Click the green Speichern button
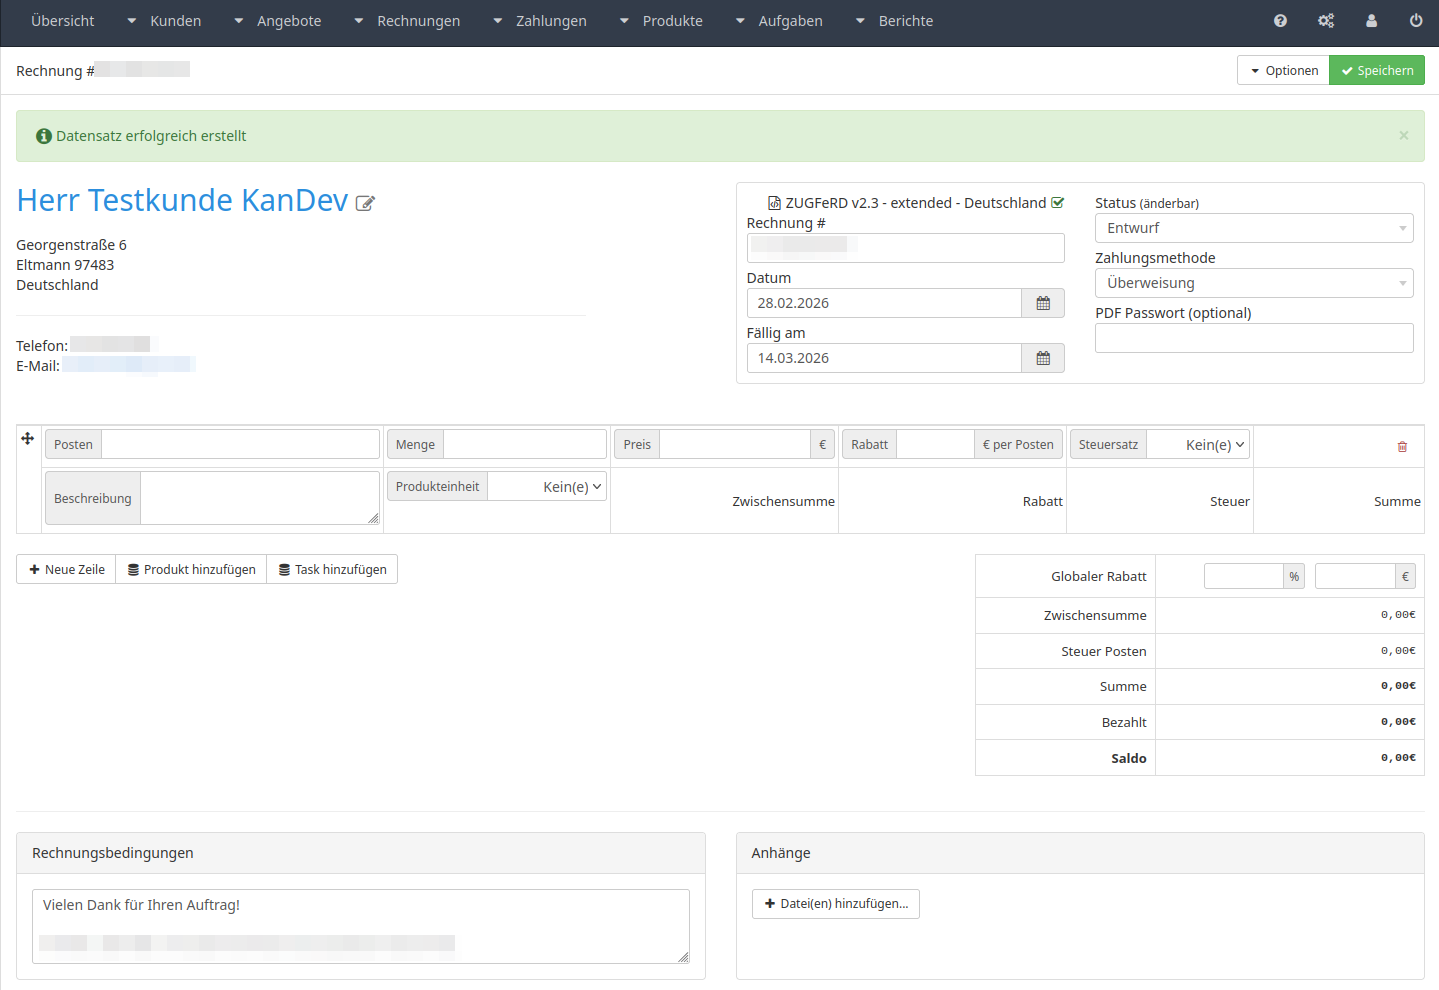 (1377, 71)
